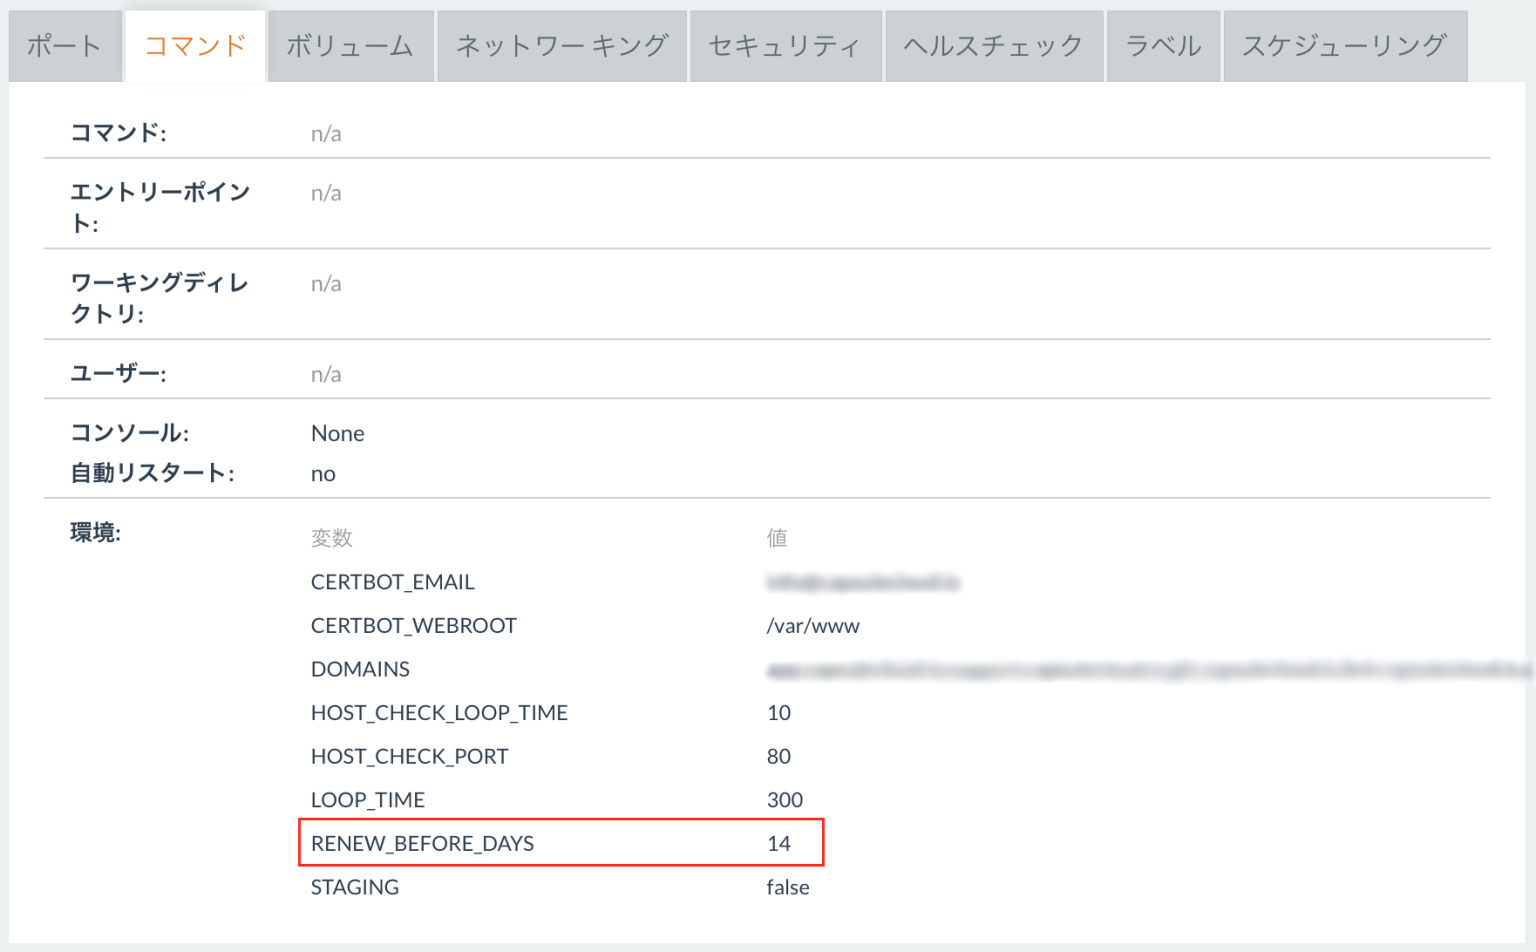Open the ネットワーキング tab

[x=561, y=45]
